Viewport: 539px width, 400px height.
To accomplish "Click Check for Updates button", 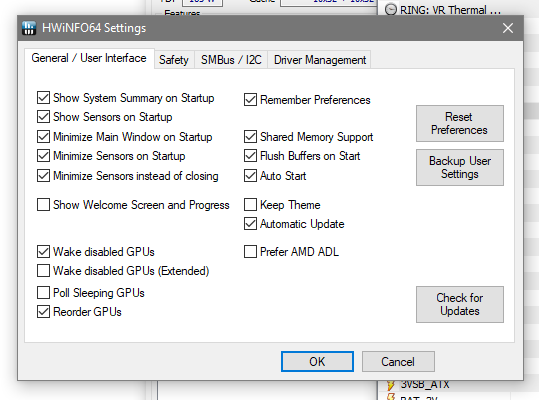I will coord(460,304).
